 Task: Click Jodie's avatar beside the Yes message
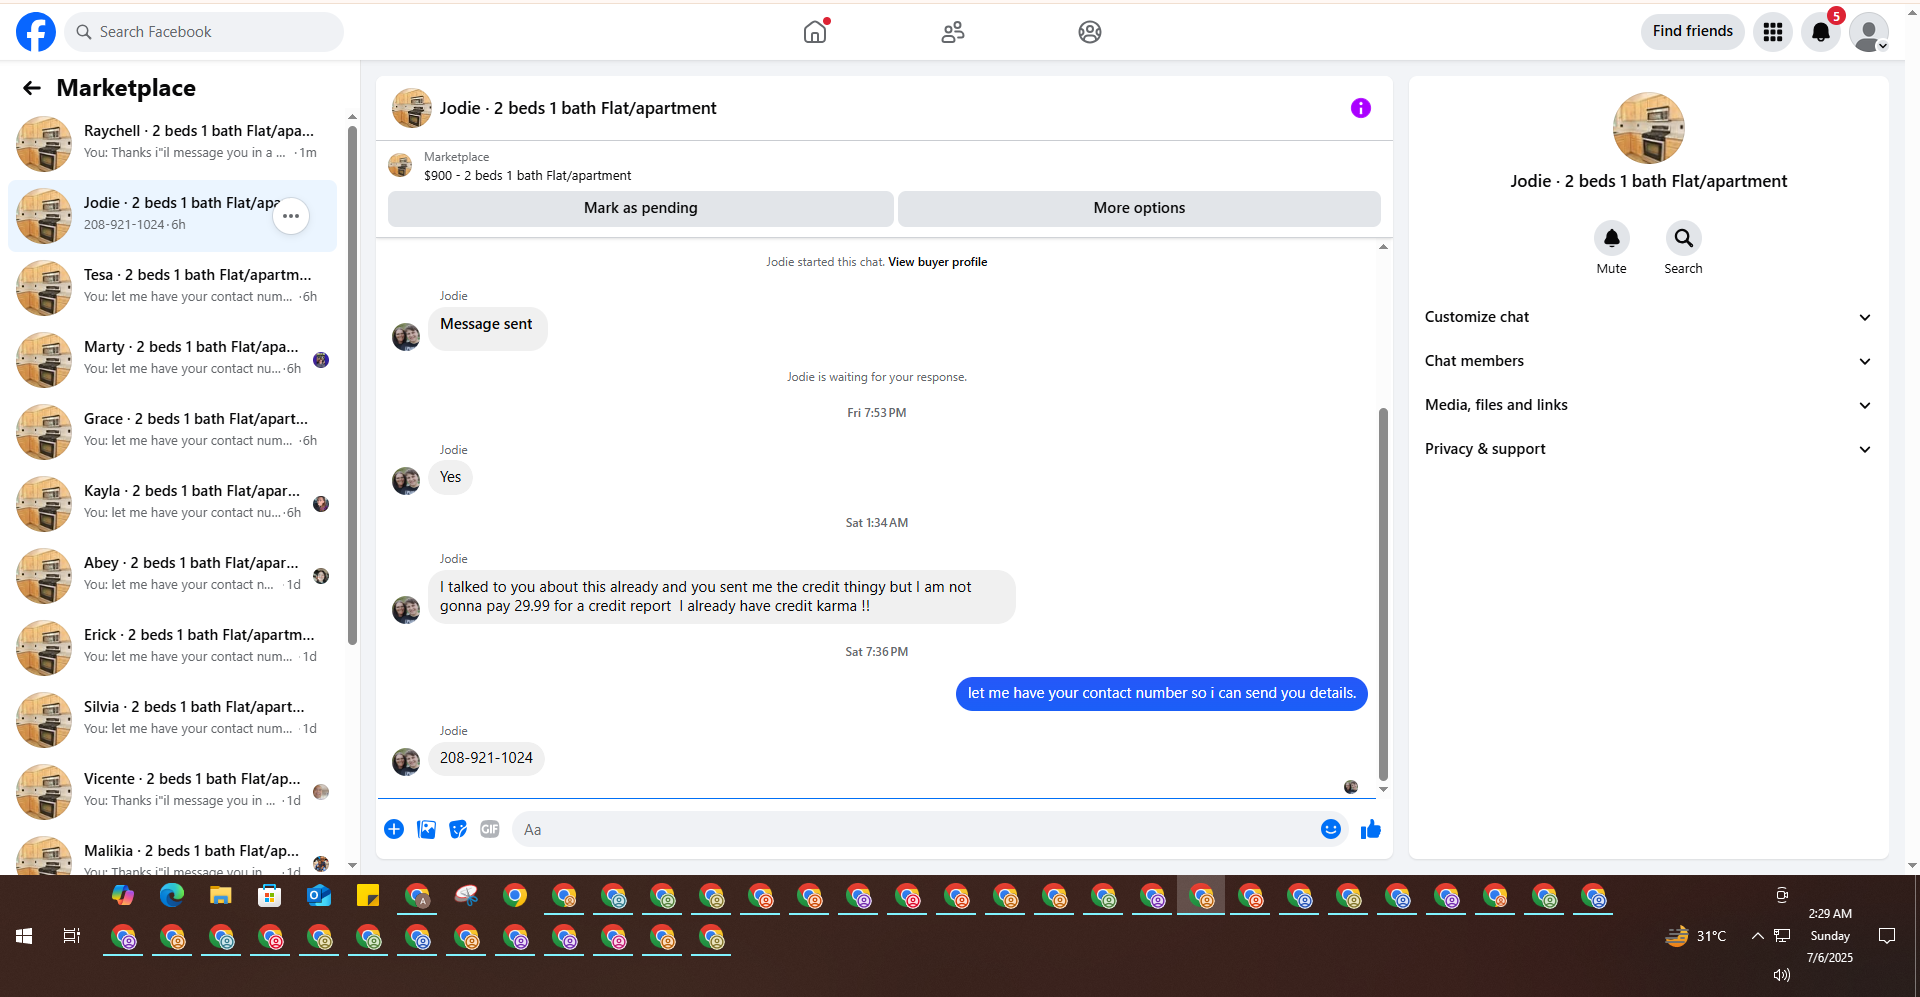(406, 481)
